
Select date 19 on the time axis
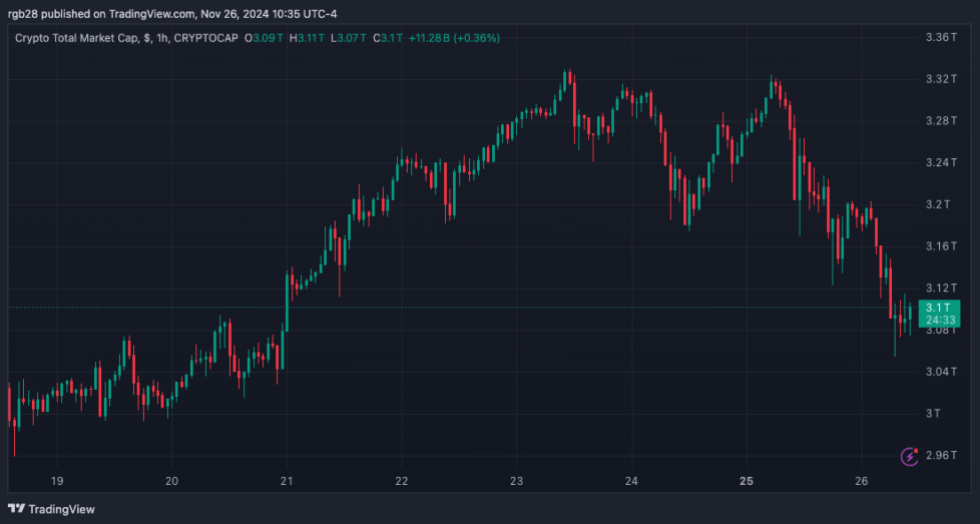[57, 481]
